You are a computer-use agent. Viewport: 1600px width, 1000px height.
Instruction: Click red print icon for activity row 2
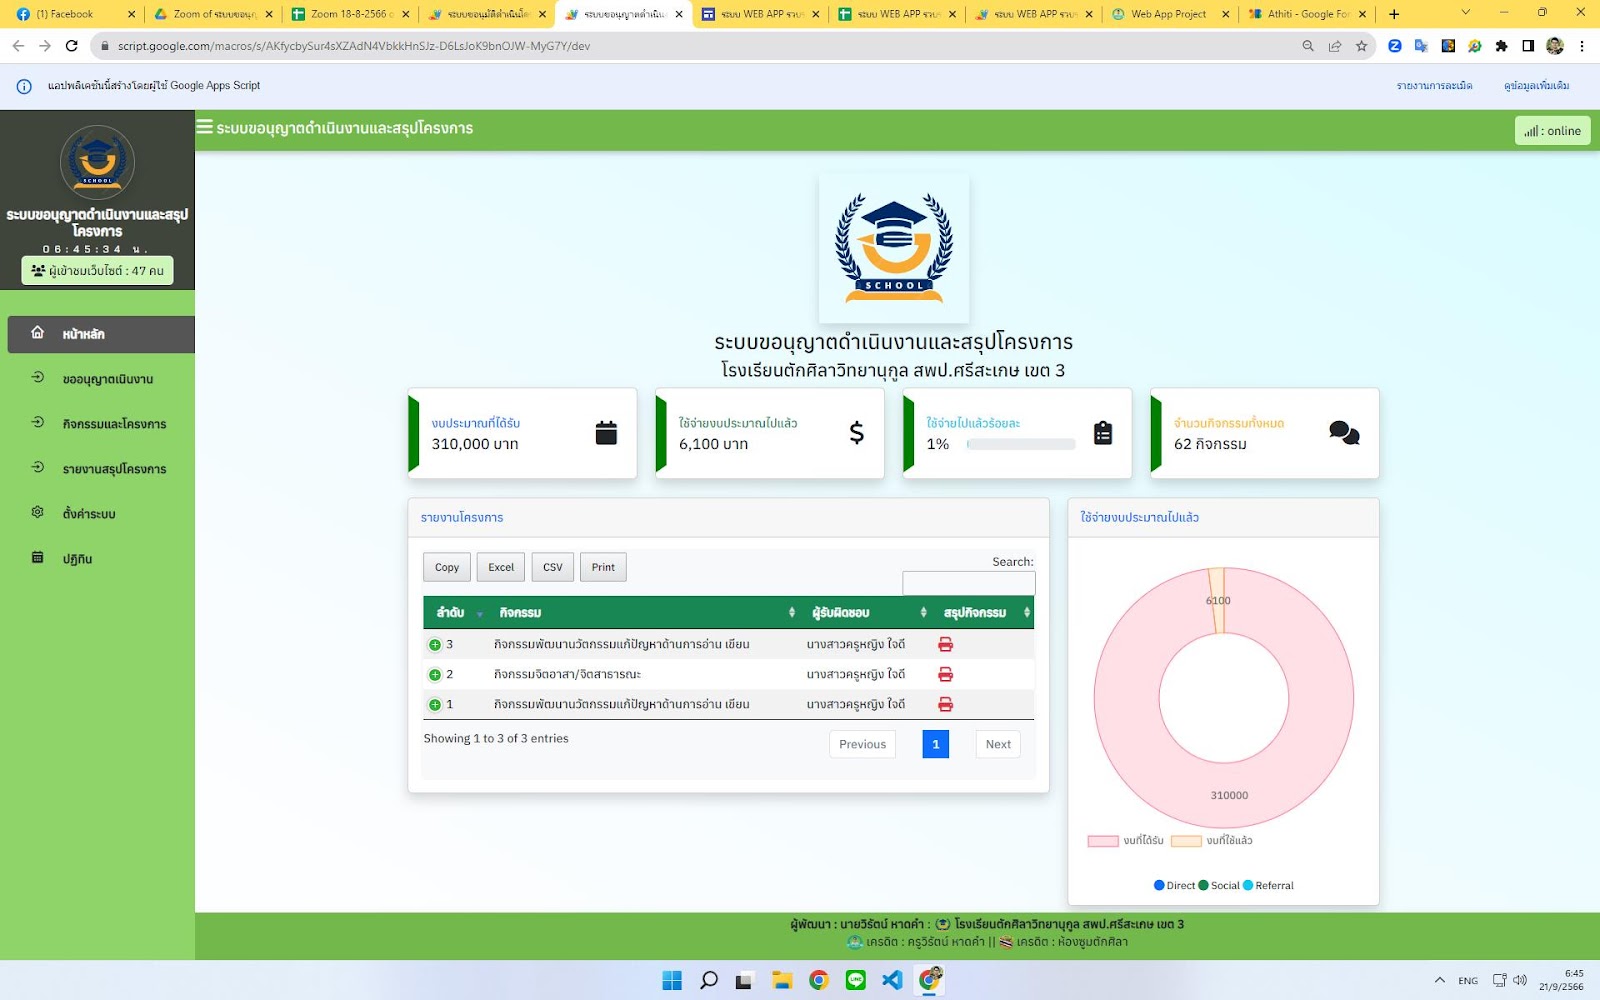click(945, 675)
